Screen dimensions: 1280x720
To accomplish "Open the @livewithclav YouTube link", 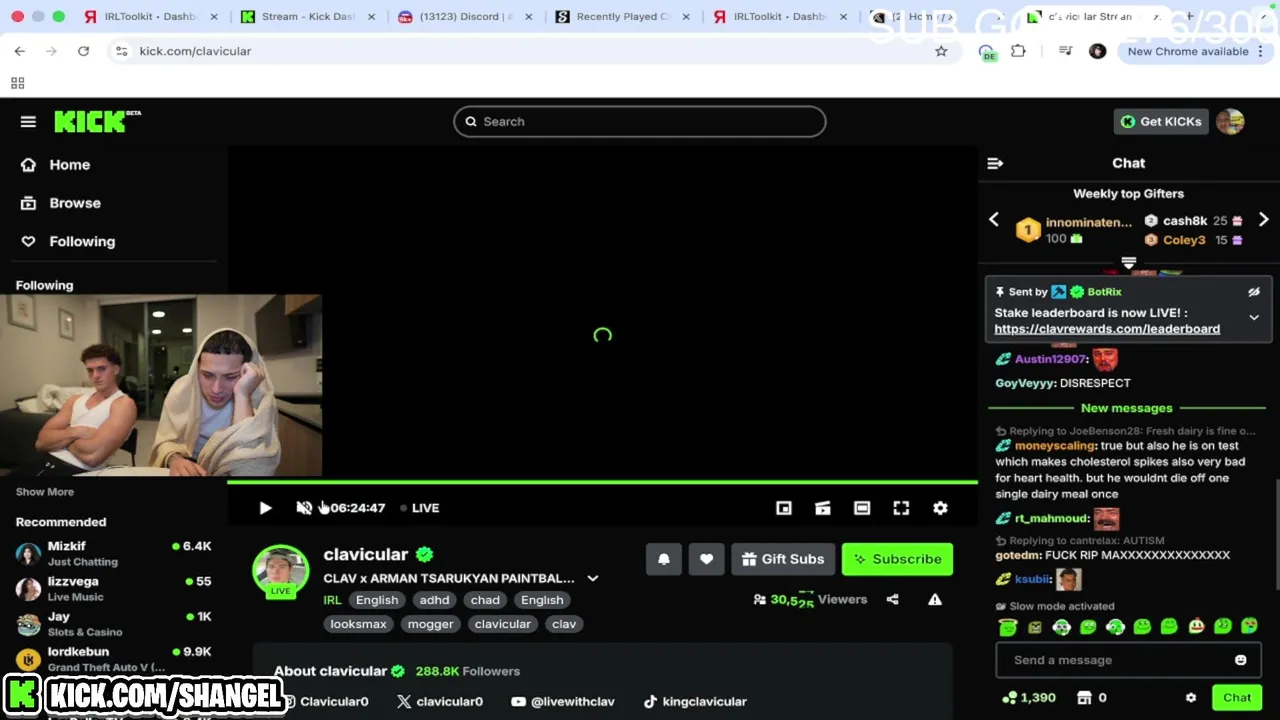I will 563,702.
